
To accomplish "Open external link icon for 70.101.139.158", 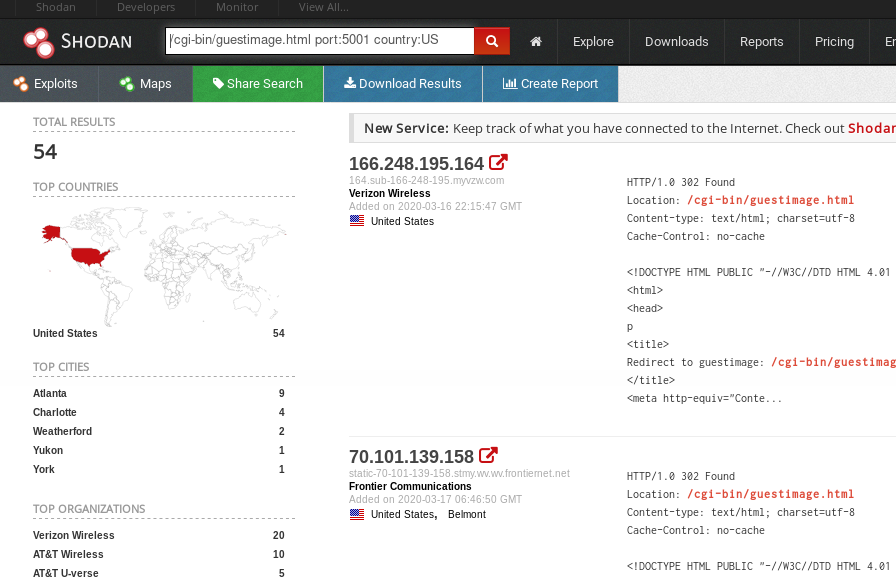I will point(488,455).
